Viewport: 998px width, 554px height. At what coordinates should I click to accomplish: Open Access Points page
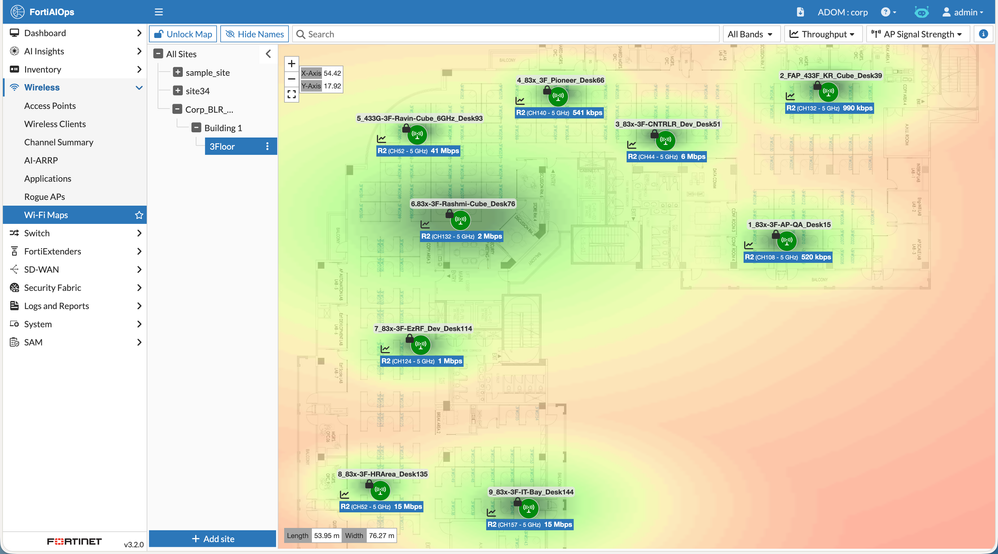pyautogui.click(x=50, y=106)
